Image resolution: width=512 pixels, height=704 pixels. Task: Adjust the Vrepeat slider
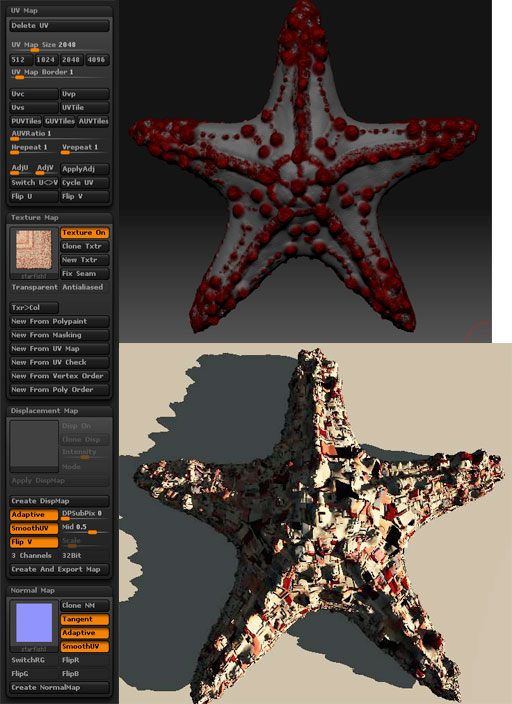pyautogui.click(x=84, y=149)
